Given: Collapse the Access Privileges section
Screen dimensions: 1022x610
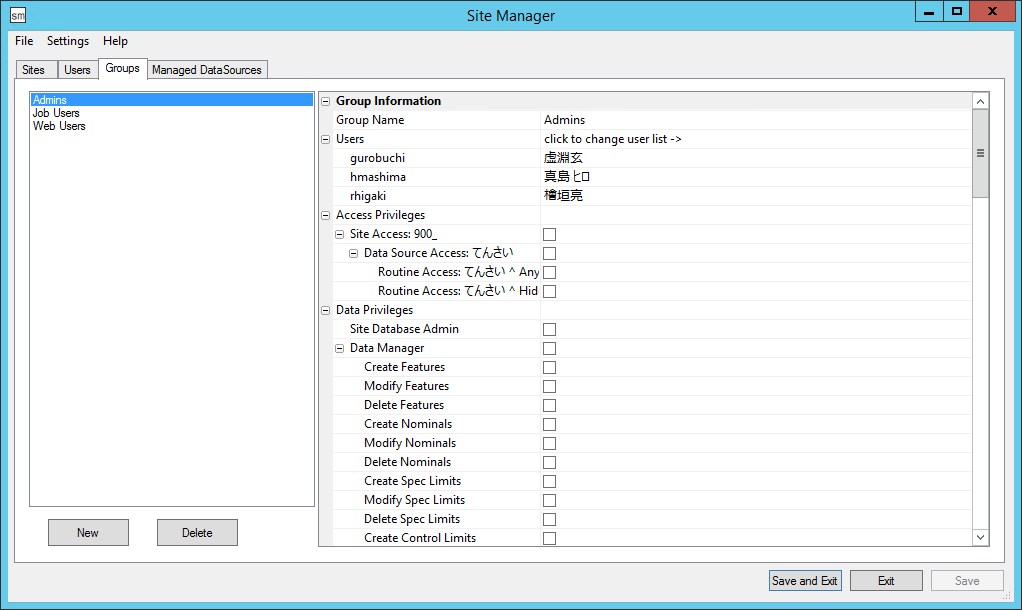Looking at the screenshot, I should [326, 215].
